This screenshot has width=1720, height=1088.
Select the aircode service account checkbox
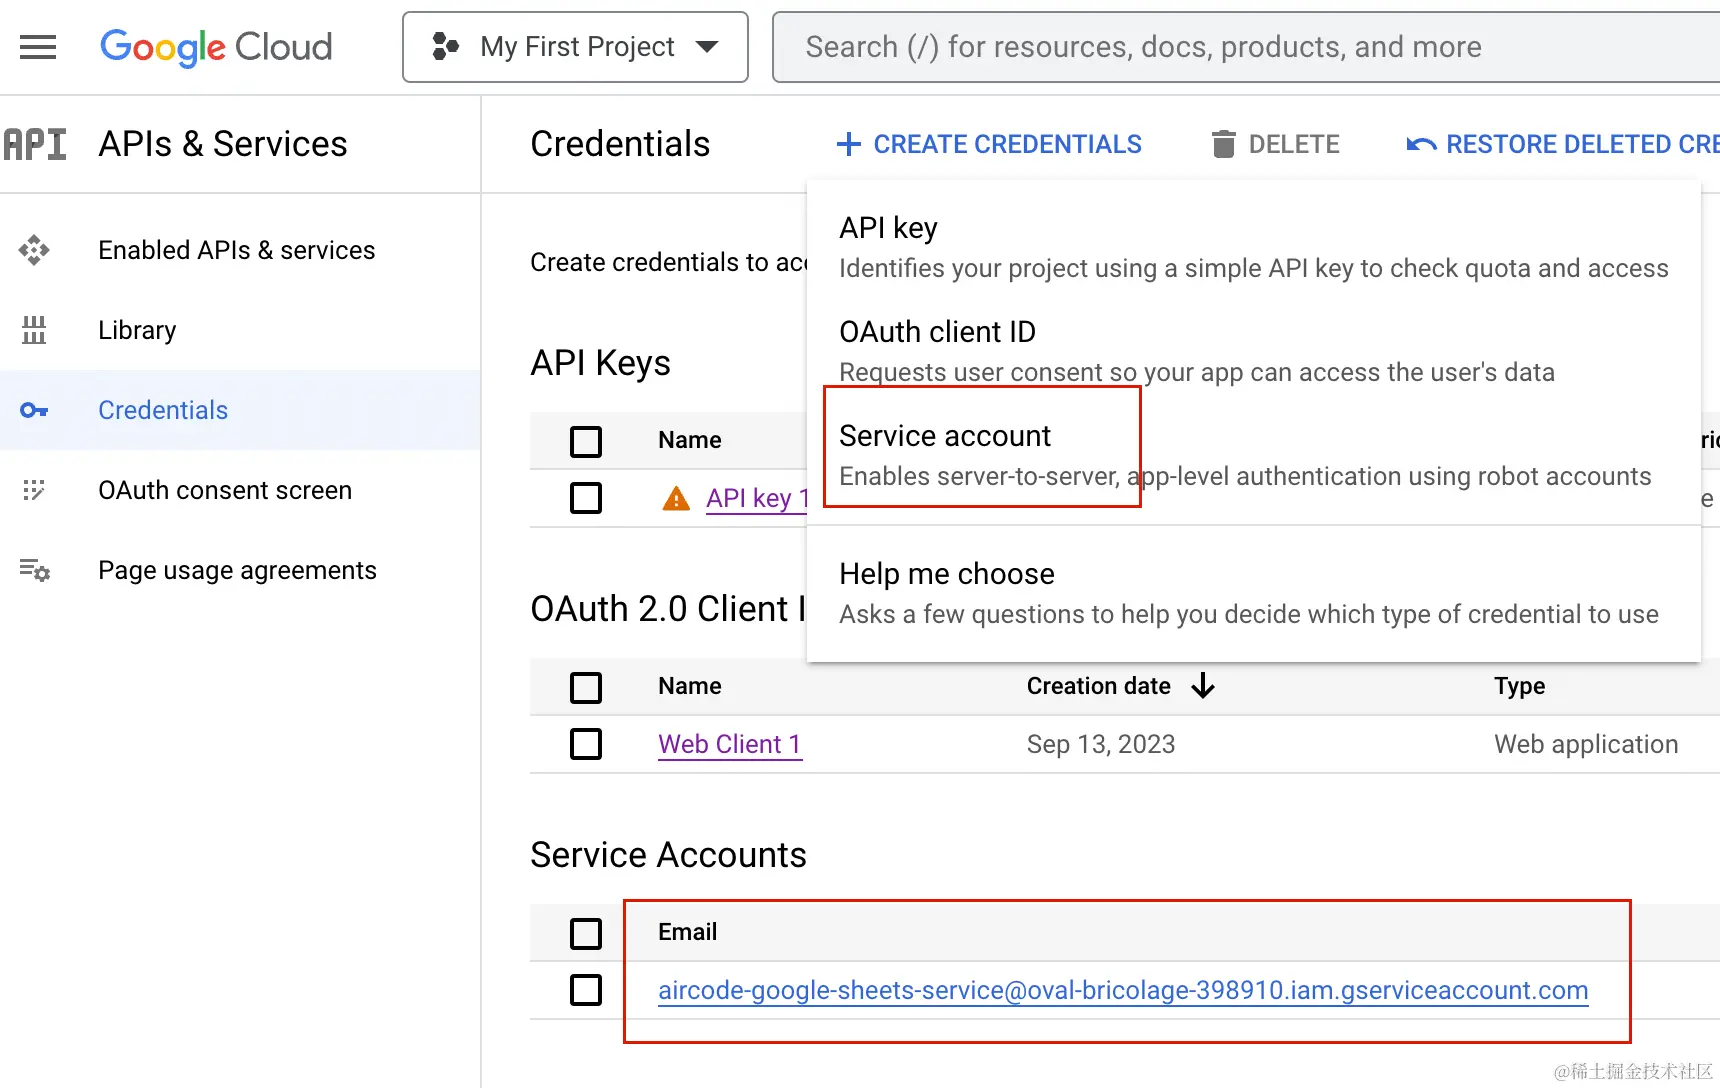(x=586, y=990)
